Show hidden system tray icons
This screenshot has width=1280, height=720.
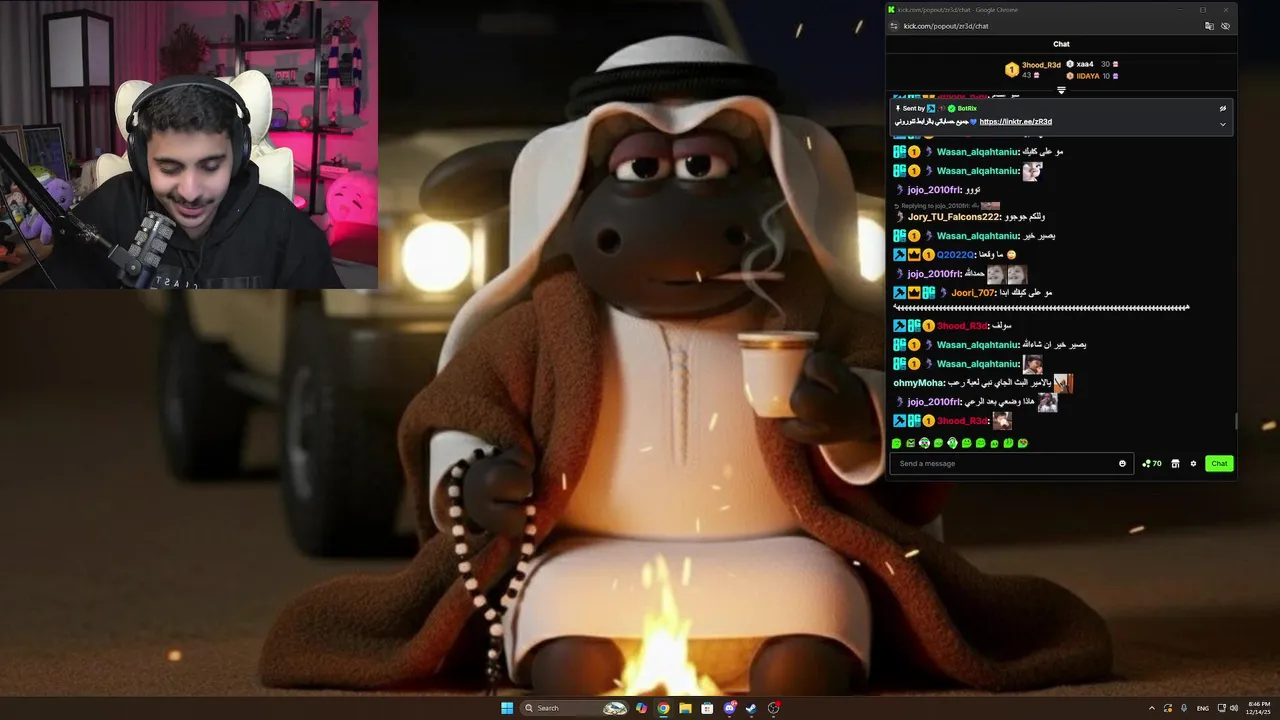(x=1151, y=708)
